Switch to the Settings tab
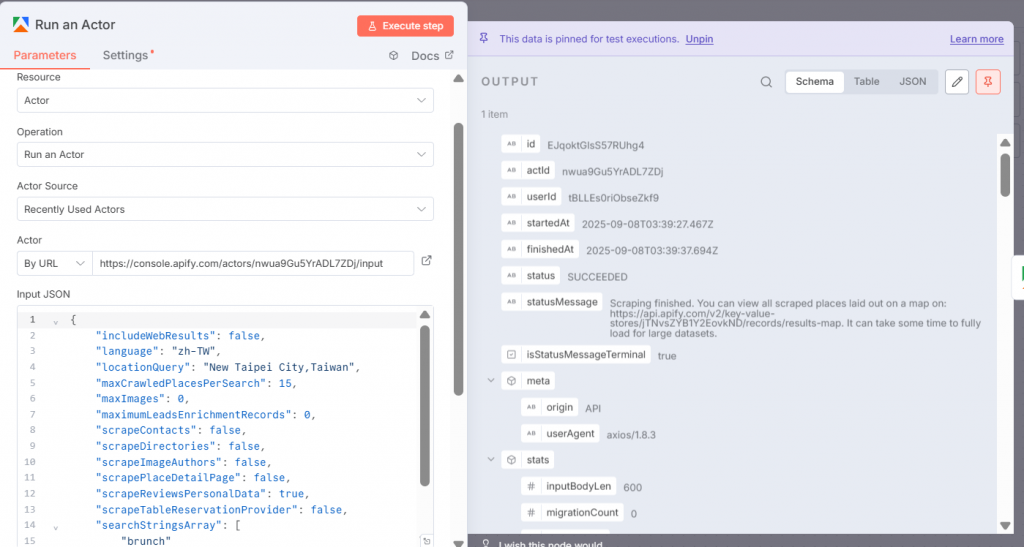1024x547 pixels. (125, 55)
